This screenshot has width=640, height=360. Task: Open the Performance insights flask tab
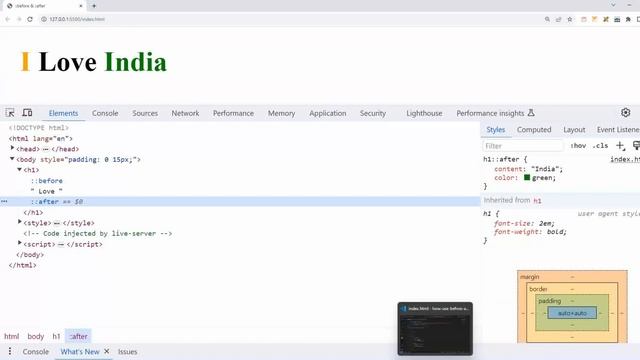pyautogui.click(x=495, y=113)
